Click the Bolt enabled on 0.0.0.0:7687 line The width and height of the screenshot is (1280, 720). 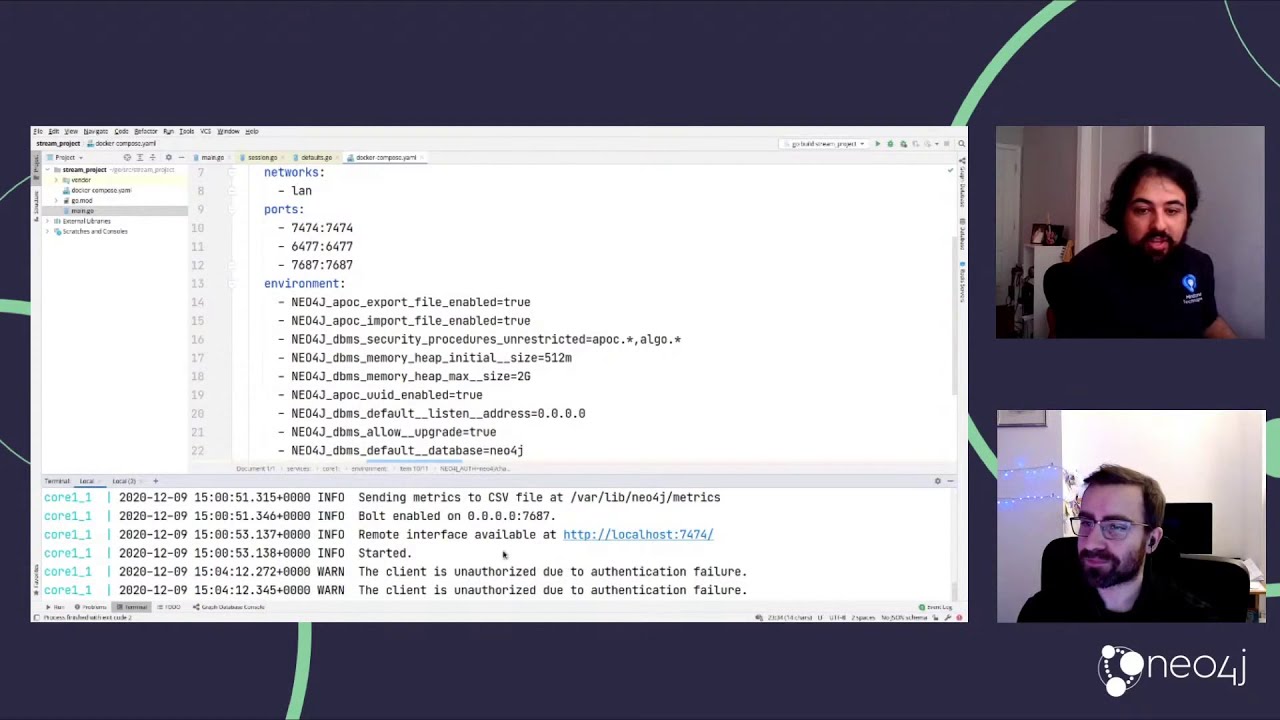(x=456, y=516)
